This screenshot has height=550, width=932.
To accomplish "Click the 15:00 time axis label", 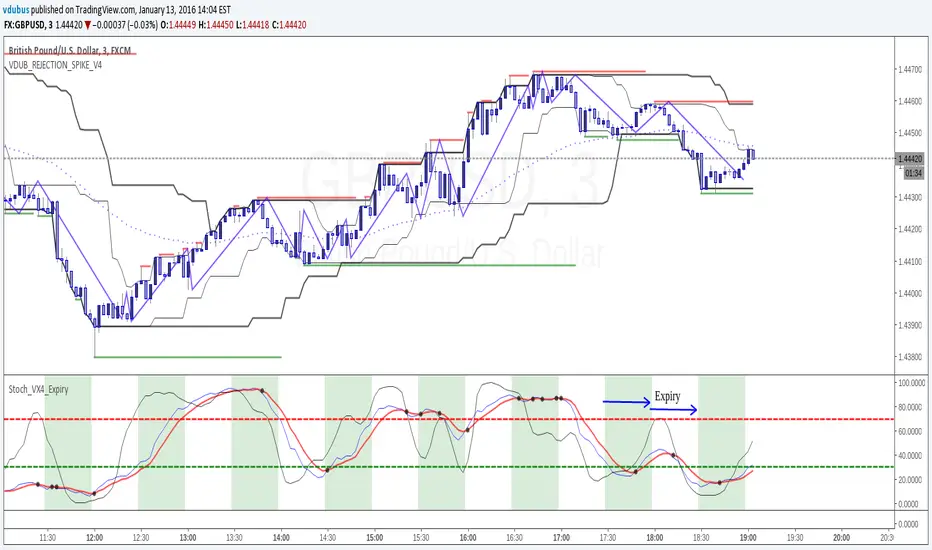I will pyautogui.click(x=374, y=538).
